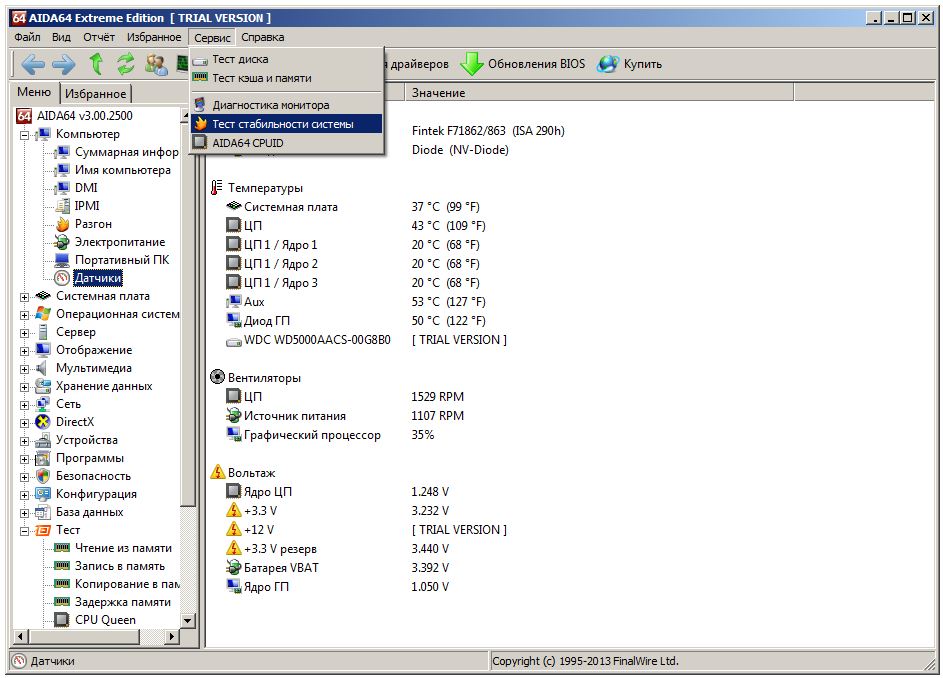This screenshot has width=943, height=678.
Task: Click the AIDA64 v3.00.2500 root icon
Action: pyautogui.click(x=24, y=116)
